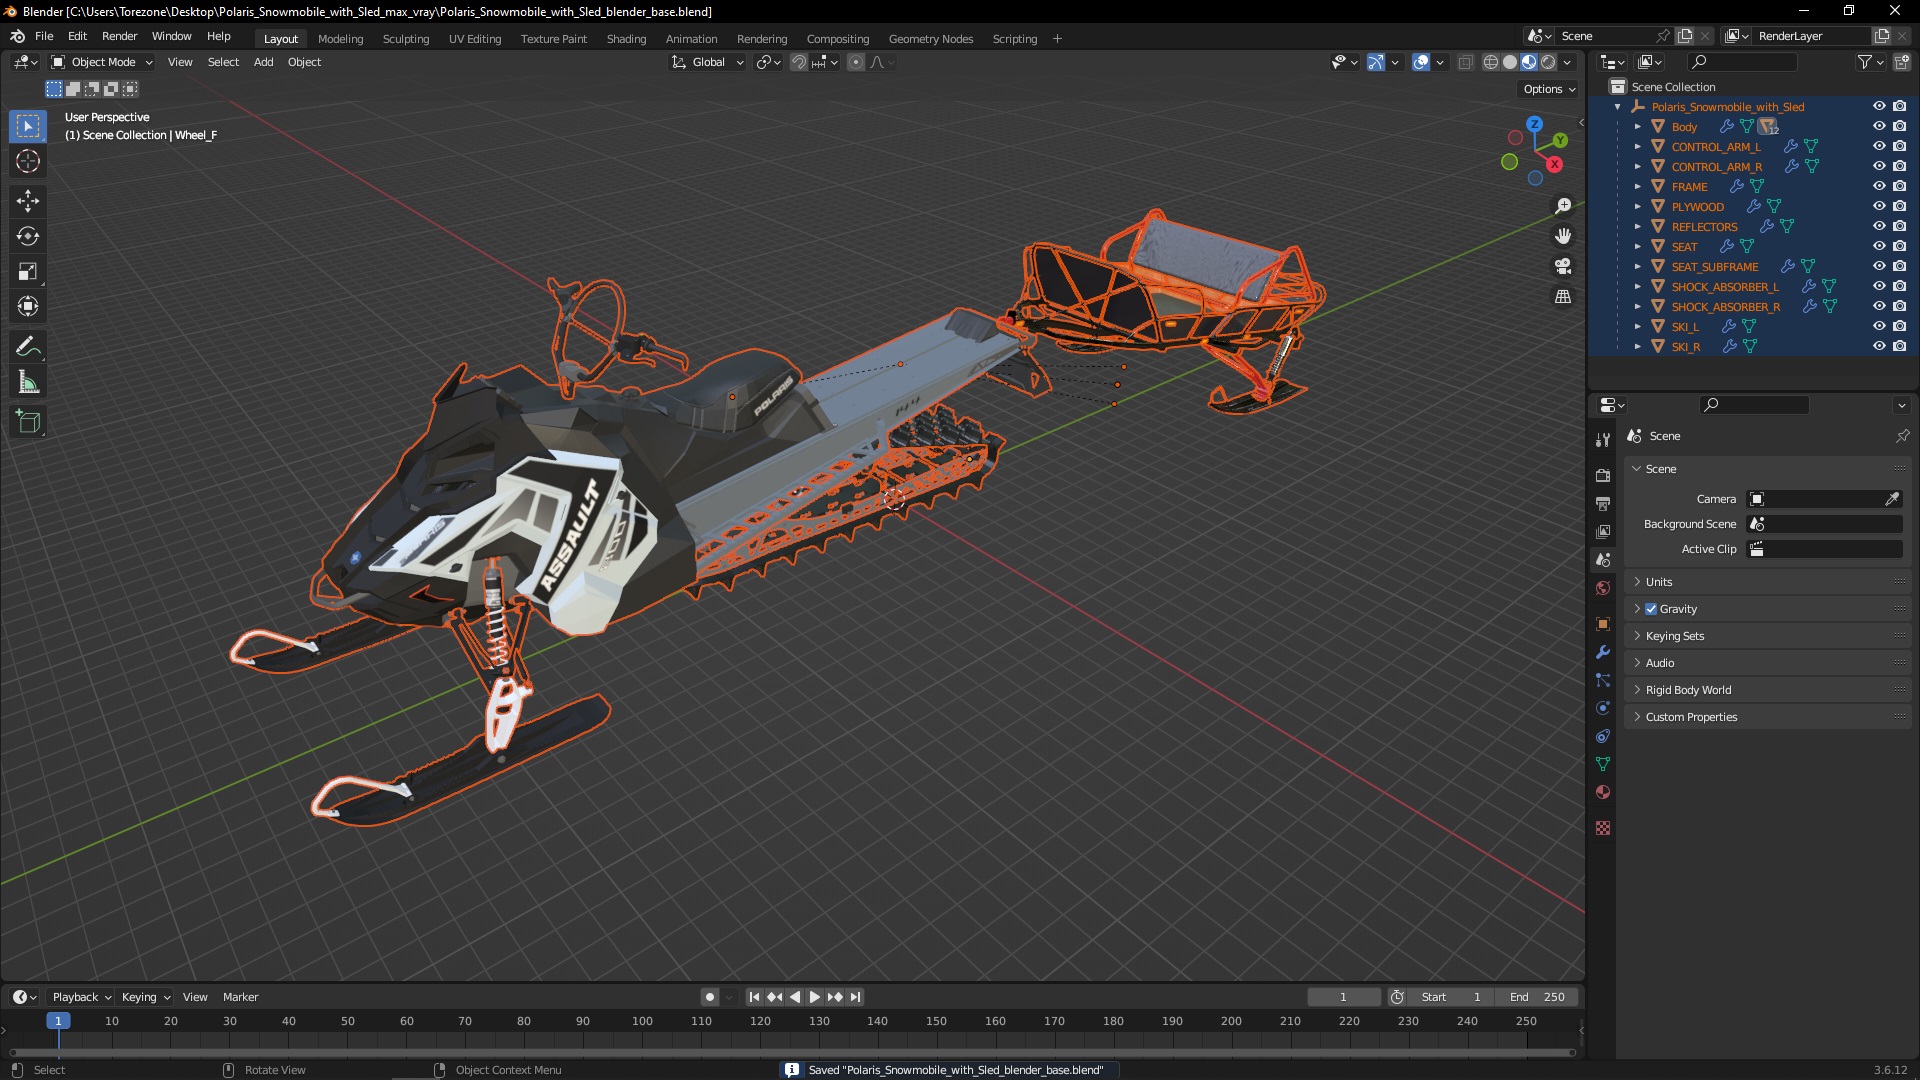Switch to the Animation workspace tab
Screen dimensions: 1920x1080
click(691, 39)
